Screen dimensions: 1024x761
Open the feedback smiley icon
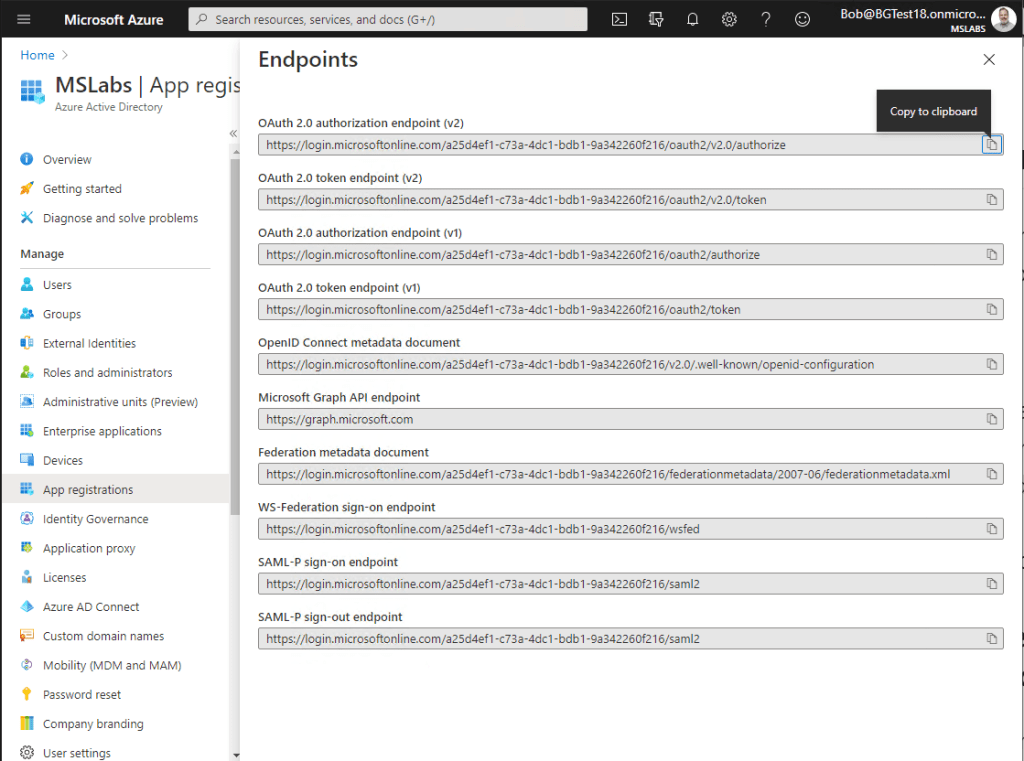click(802, 19)
